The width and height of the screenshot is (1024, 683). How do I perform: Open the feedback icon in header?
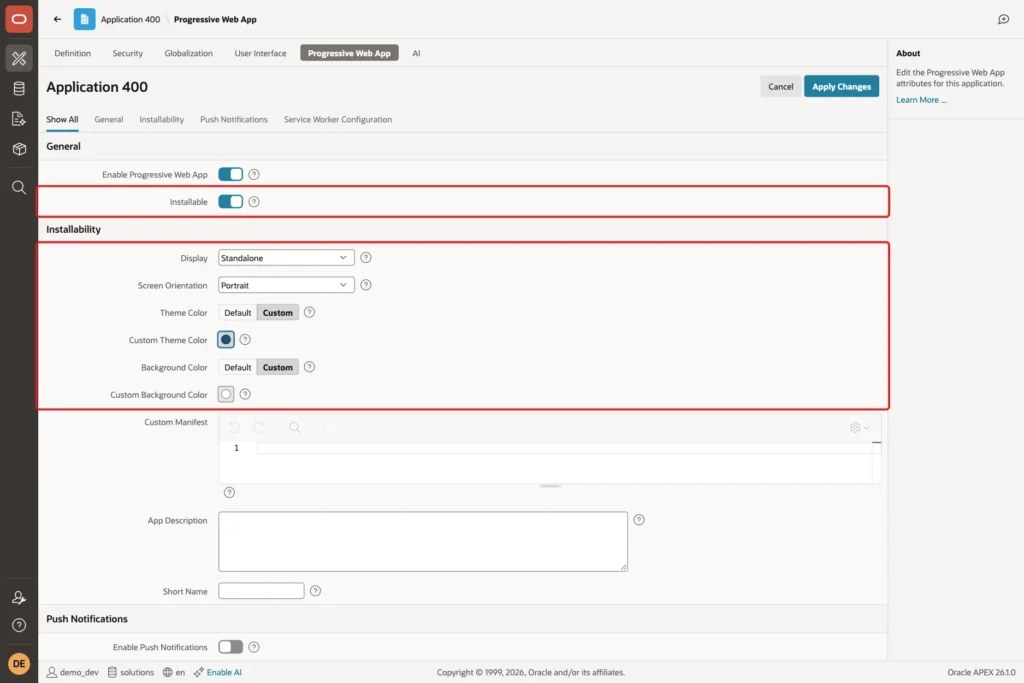click(1003, 20)
